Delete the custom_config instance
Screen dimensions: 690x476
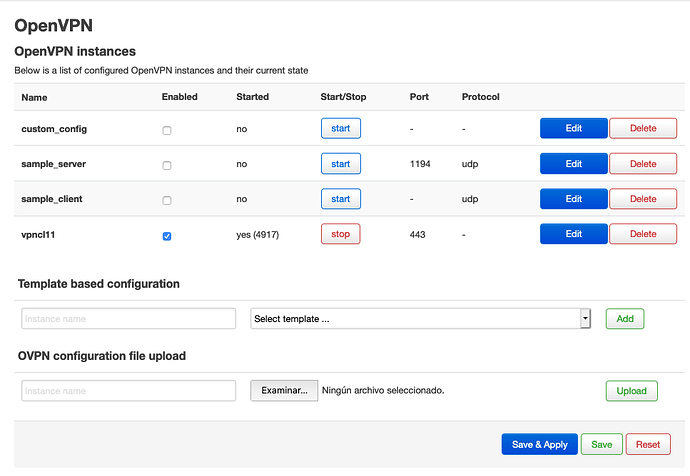[643, 128]
